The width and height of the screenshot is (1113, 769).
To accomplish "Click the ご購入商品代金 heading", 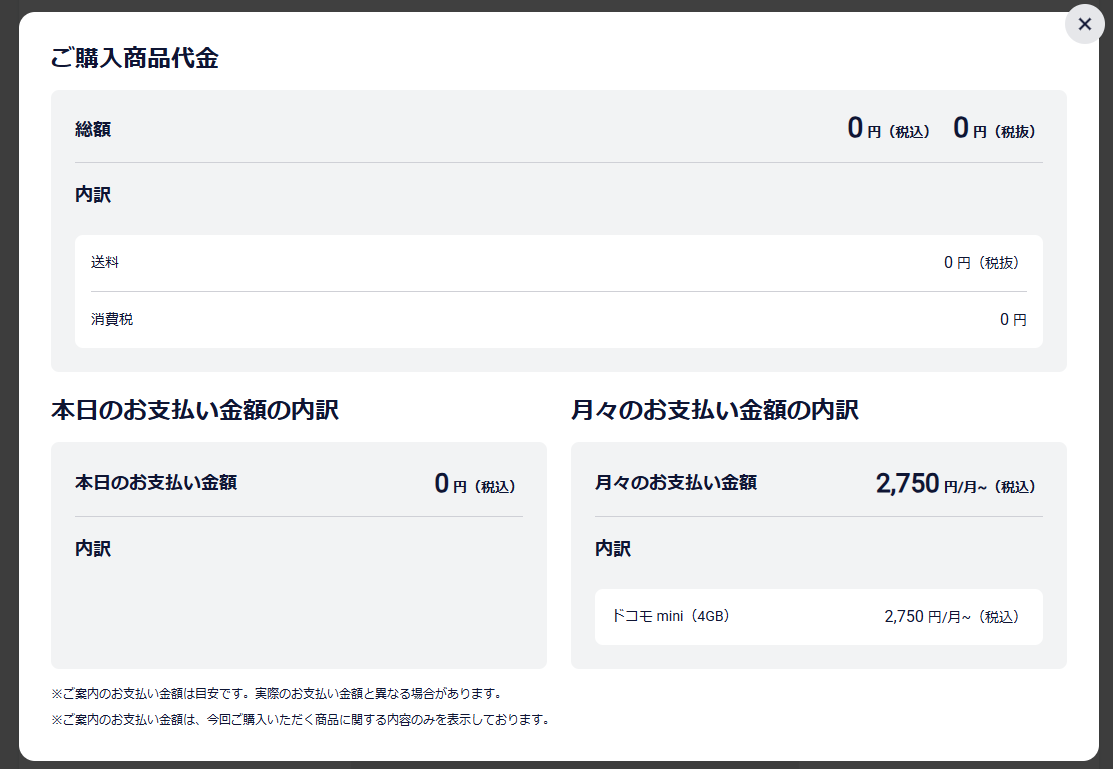I will (x=134, y=58).
